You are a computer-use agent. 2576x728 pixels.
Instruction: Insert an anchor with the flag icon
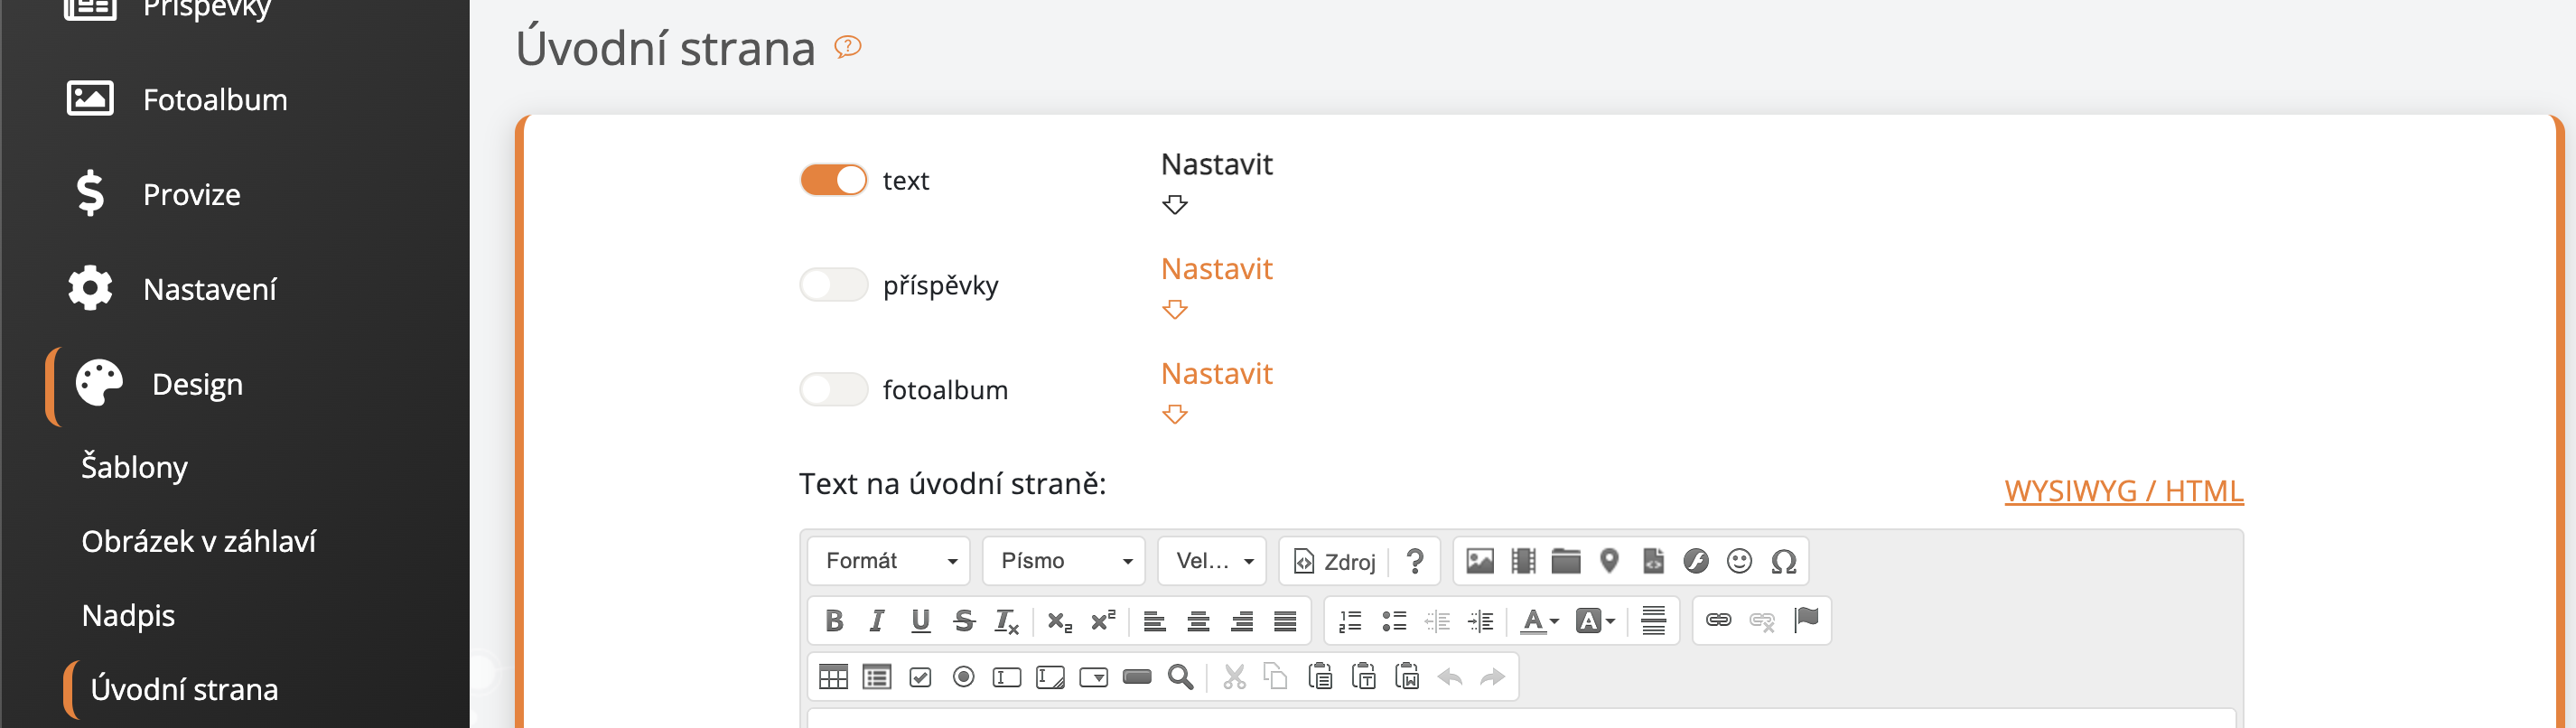click(x=1806, y=621)
